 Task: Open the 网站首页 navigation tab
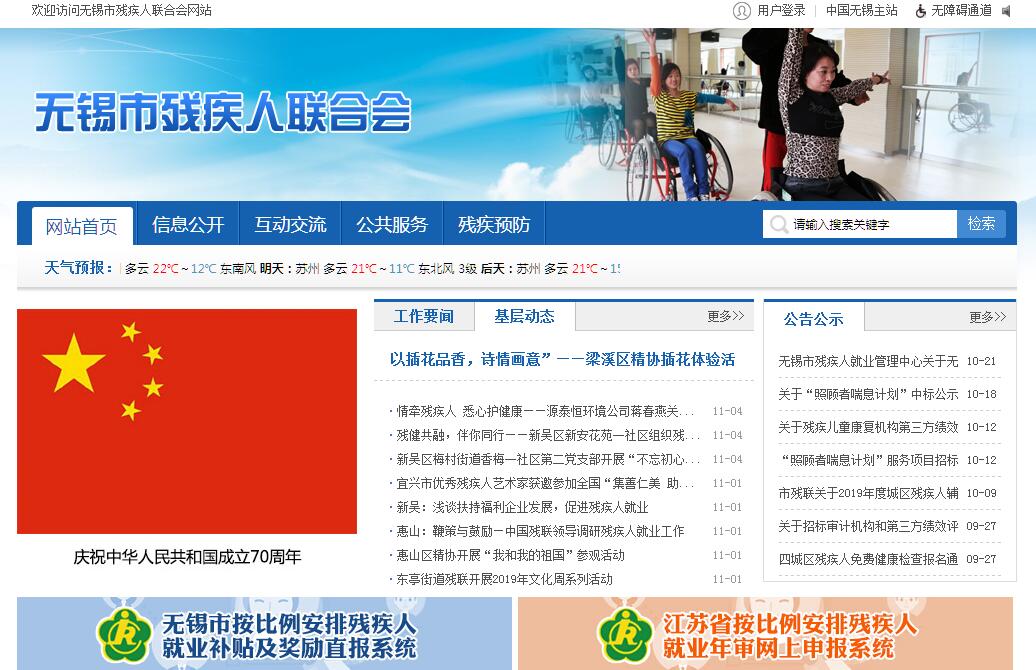[81, 226]
